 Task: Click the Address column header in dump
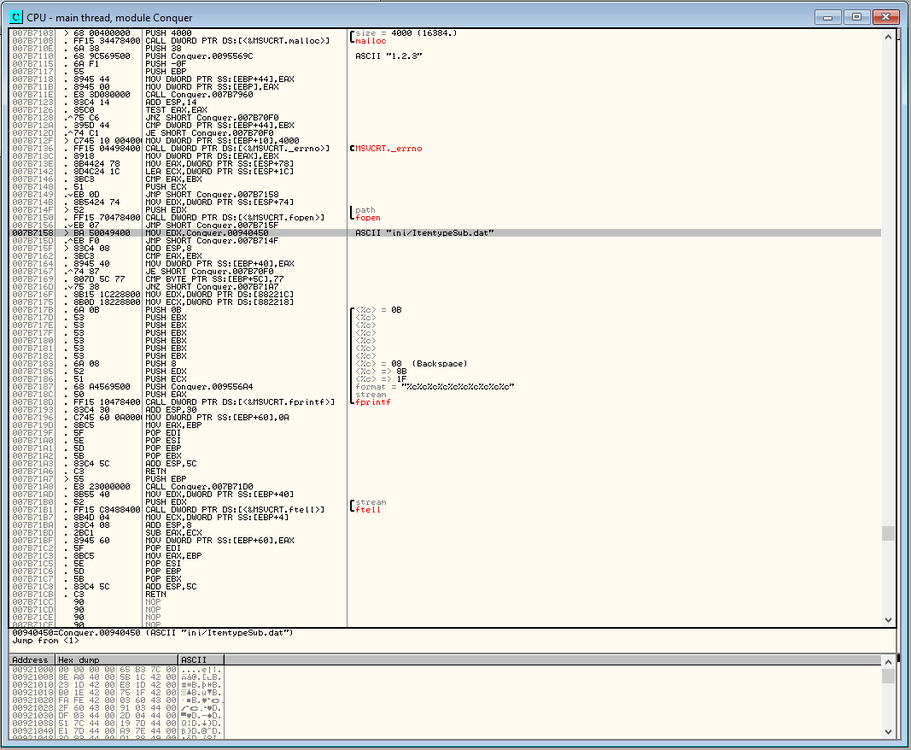coord(31,660)
